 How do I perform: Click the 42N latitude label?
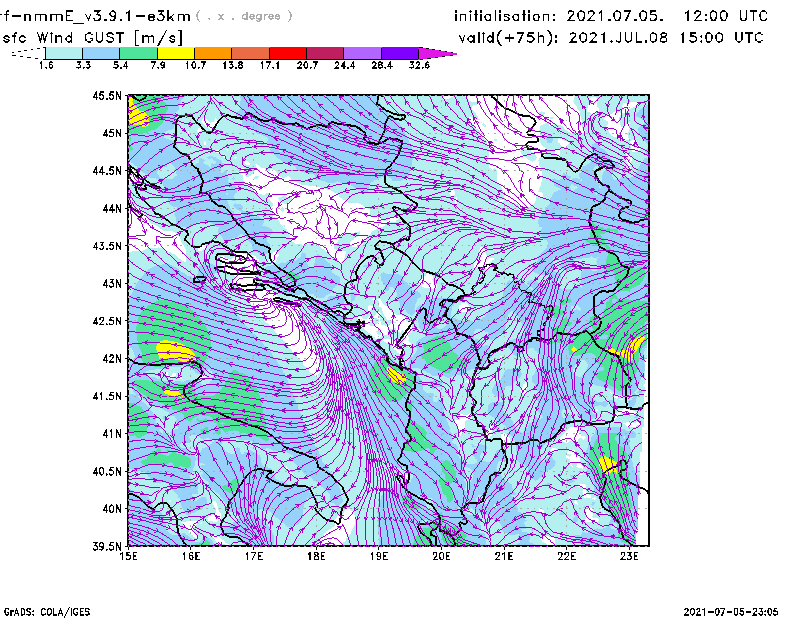tap(112, 359)
